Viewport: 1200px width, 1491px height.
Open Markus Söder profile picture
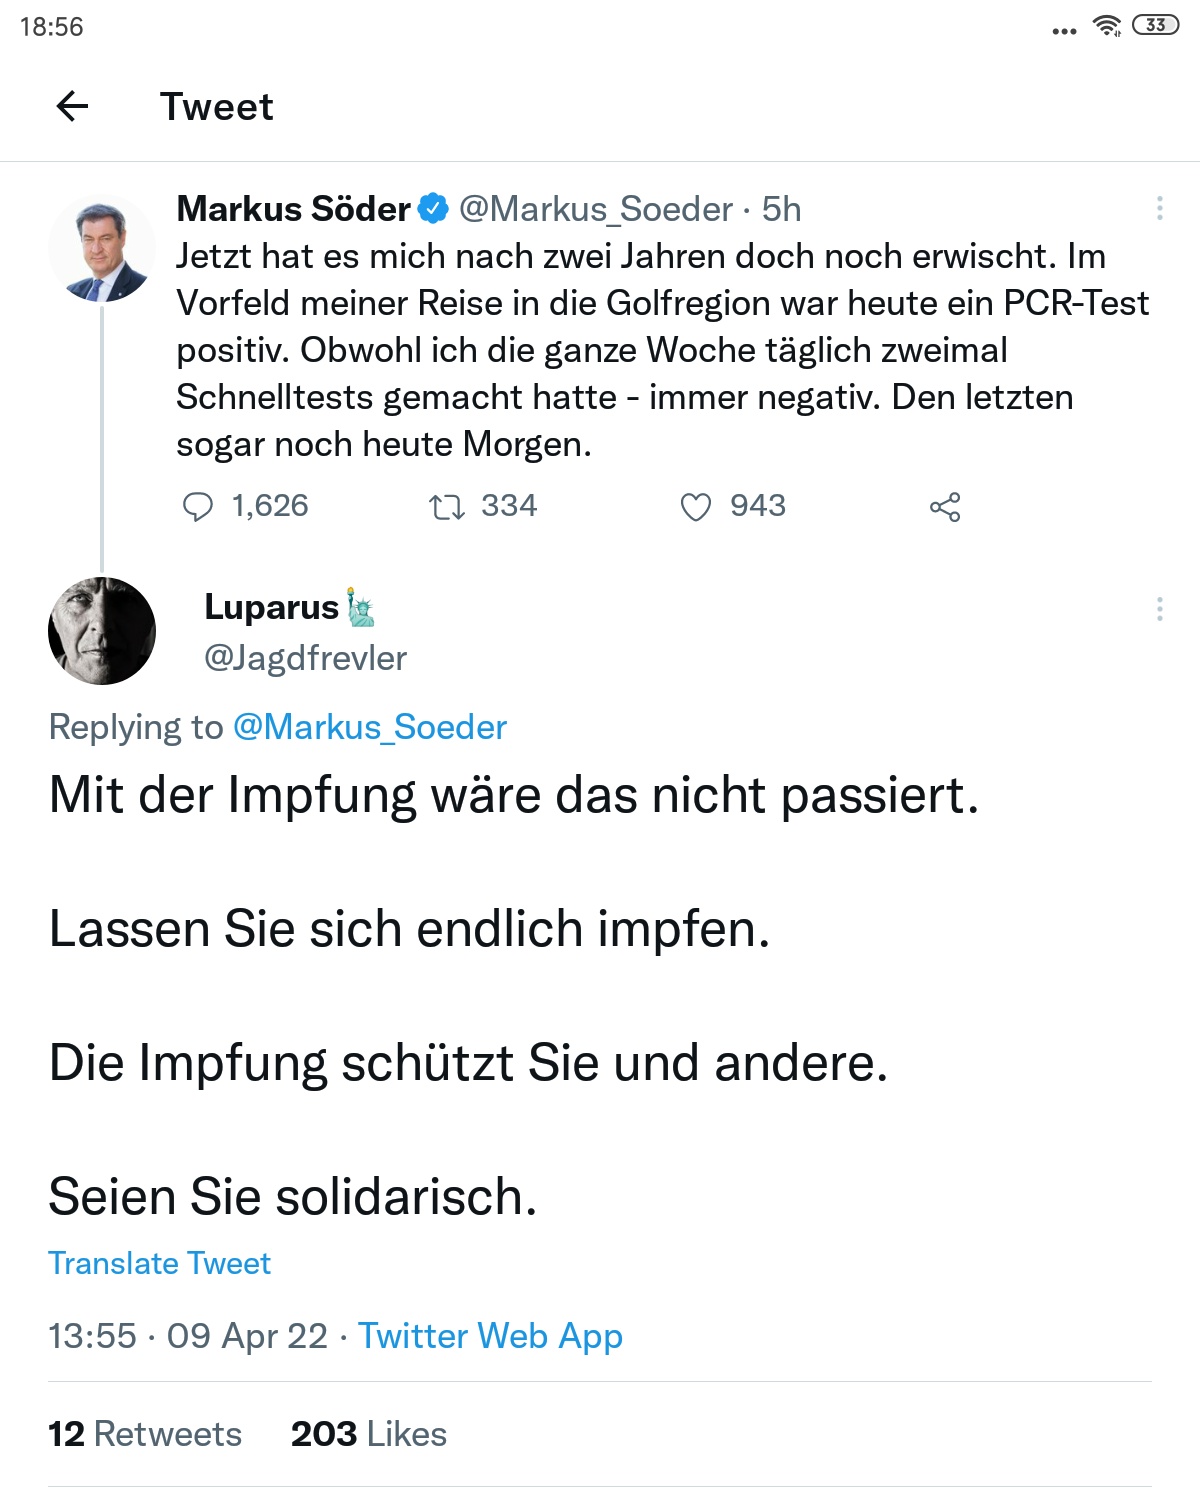101,249
